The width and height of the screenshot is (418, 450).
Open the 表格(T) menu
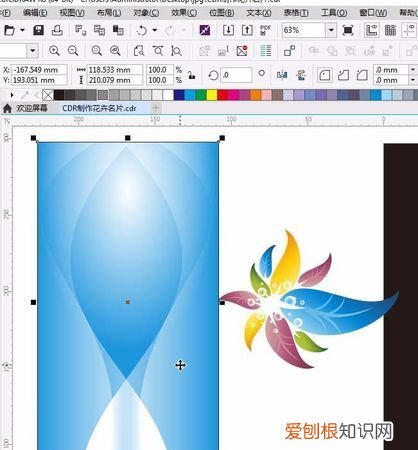click(296, 13)
